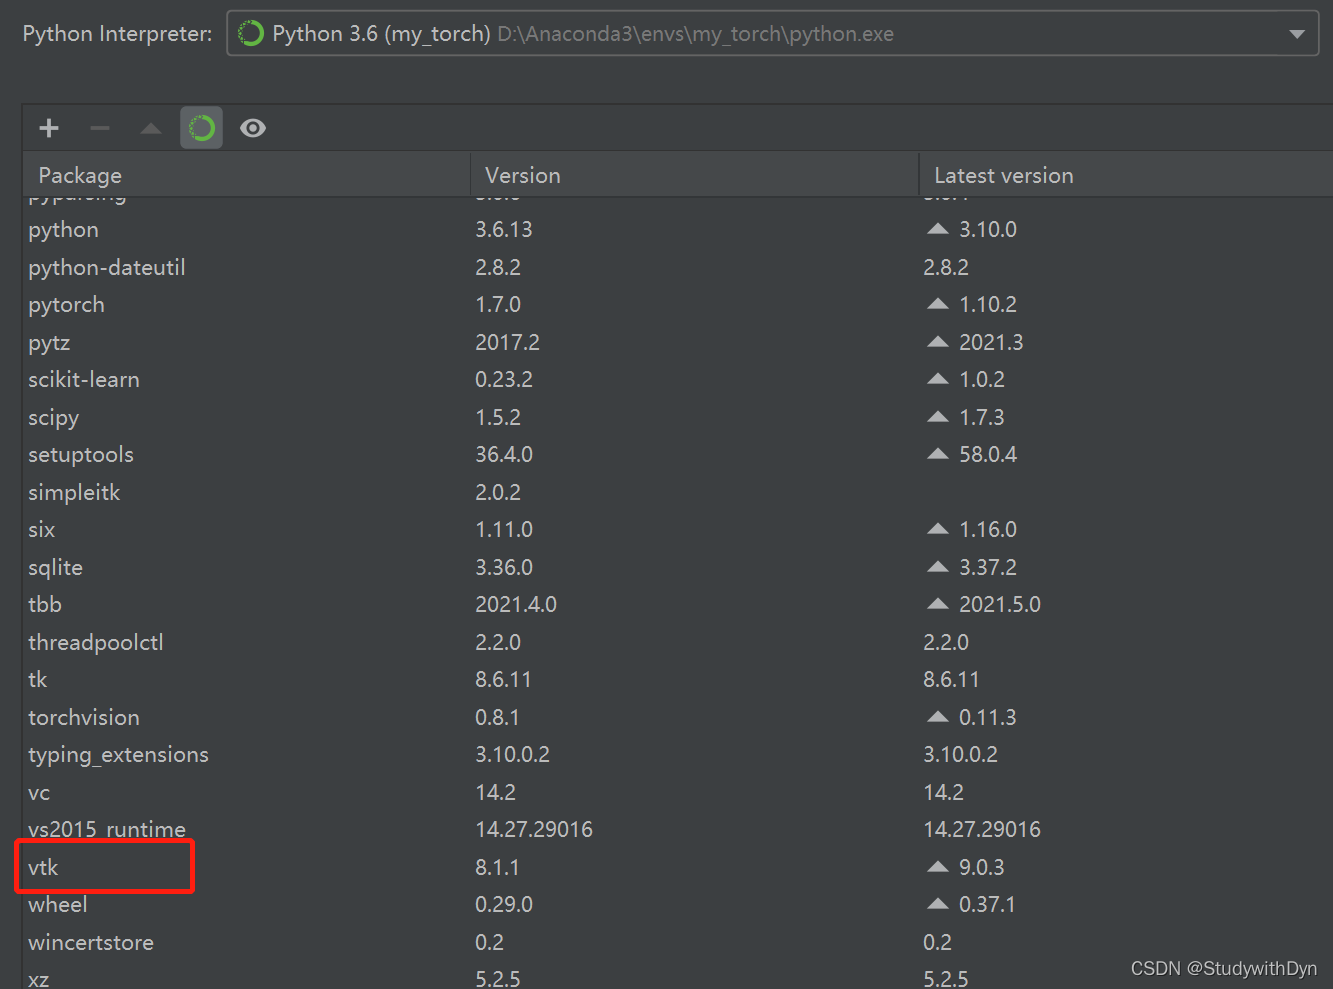
Task: Click scipy latest version 1.7.3
Action: pos(982,417)
